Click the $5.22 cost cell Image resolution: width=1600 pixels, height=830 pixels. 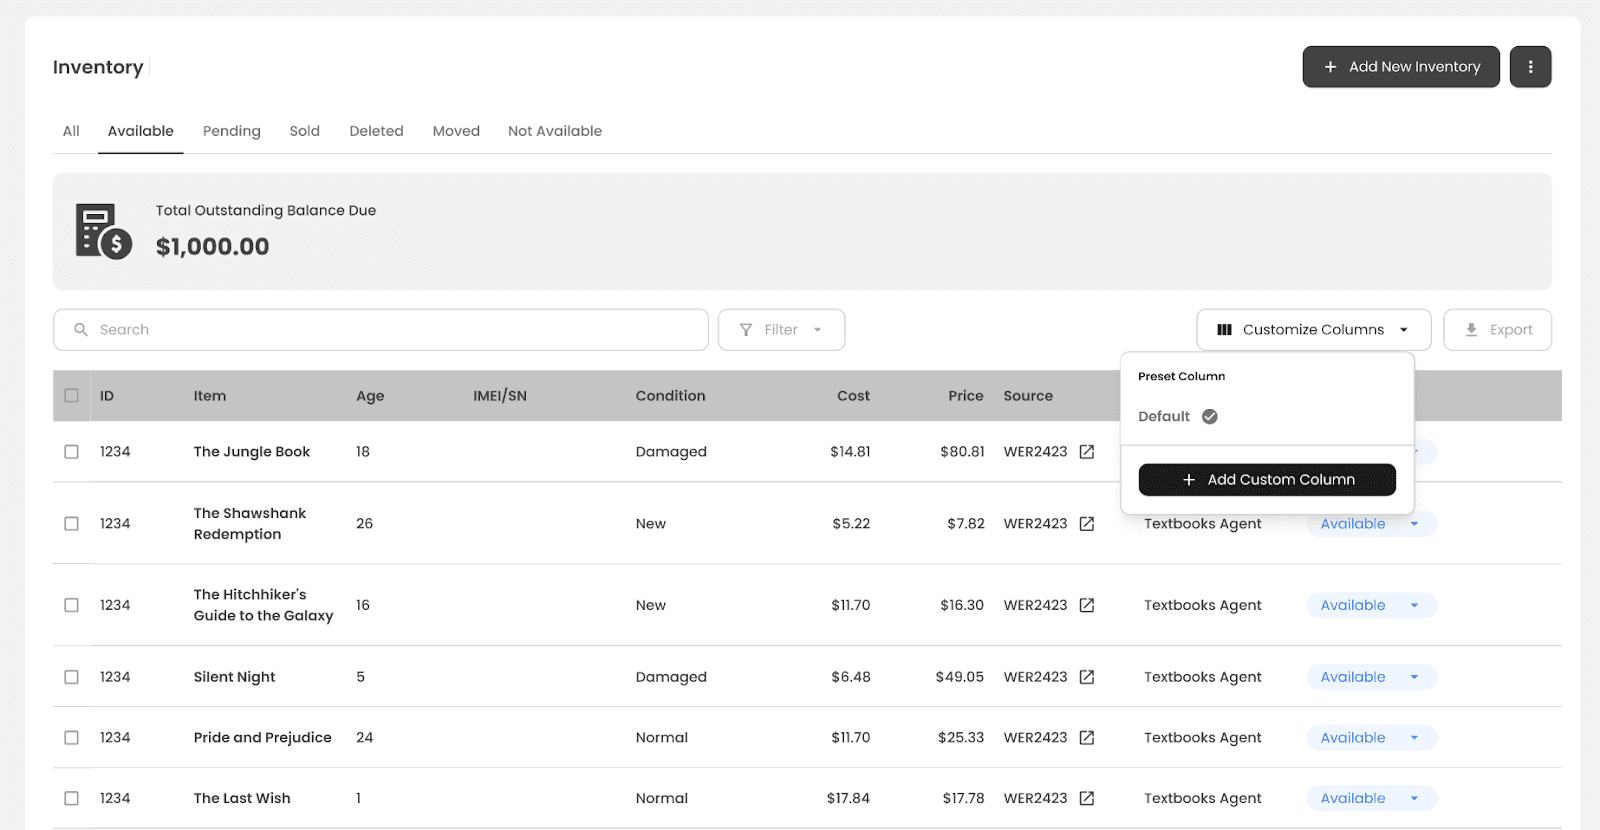851,524
